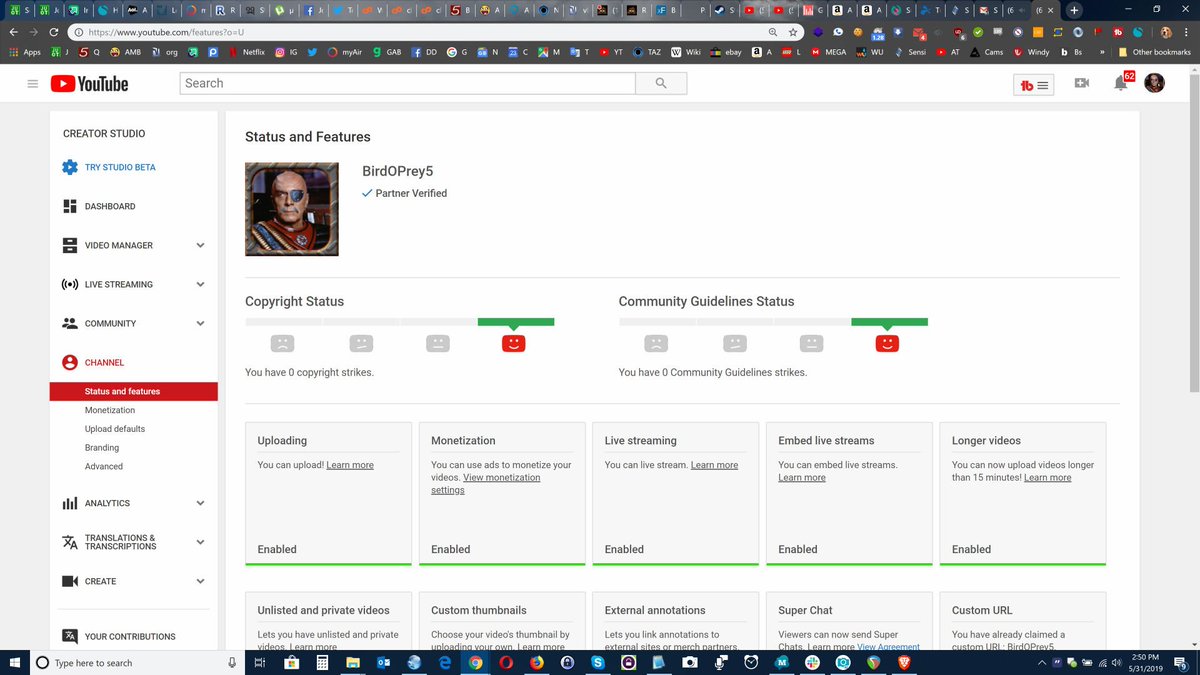The image size is (1200, 675).
Task: Click the Windows taskbar search box
Action: click(x=136, y=662)
